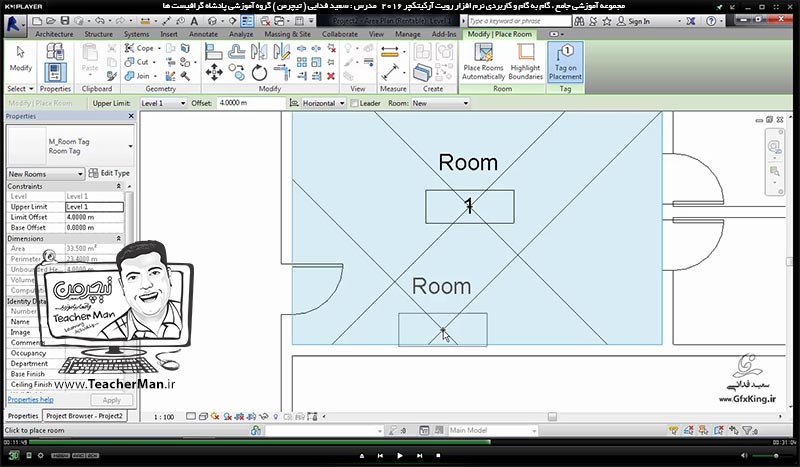This screenshot has height=467, width=800.
Task: Click the Help question mark icon
Action: point(711,21)
